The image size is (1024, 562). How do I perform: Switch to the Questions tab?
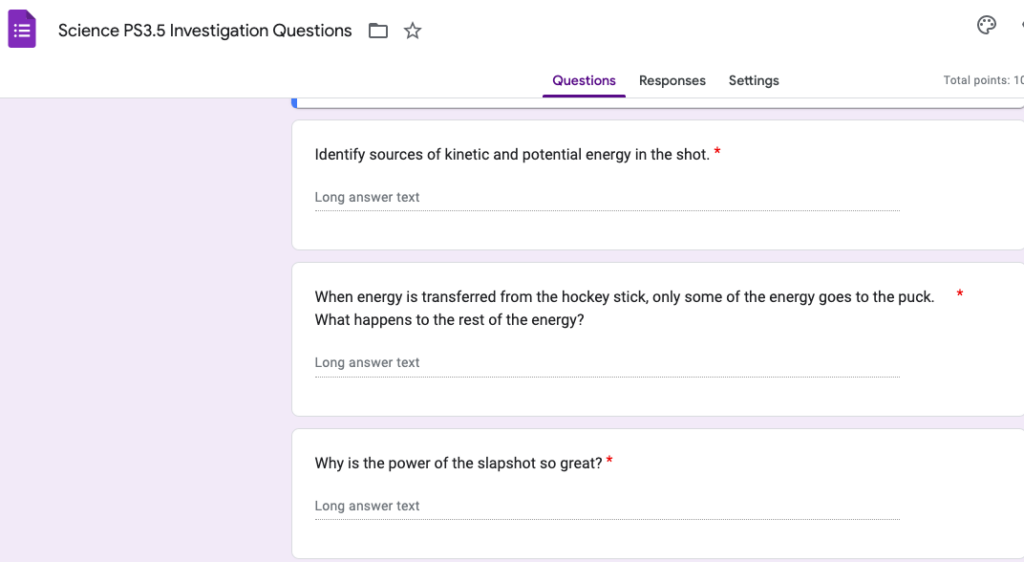click(584, 81)
